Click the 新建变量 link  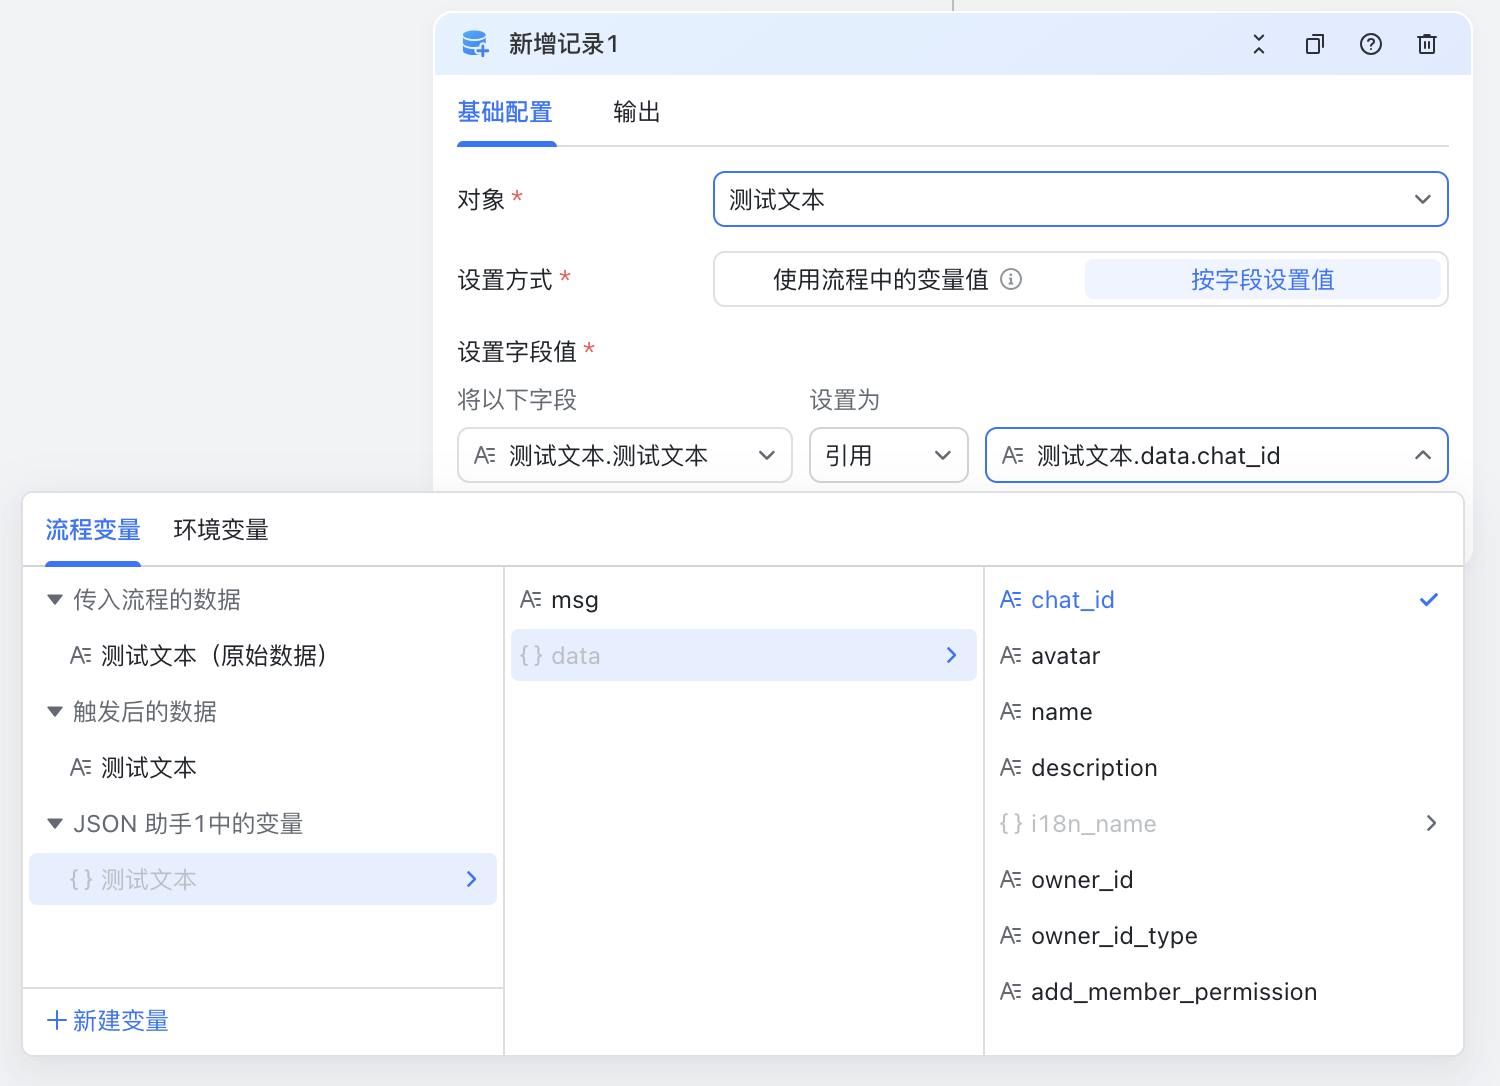[x=106, y=1020]
